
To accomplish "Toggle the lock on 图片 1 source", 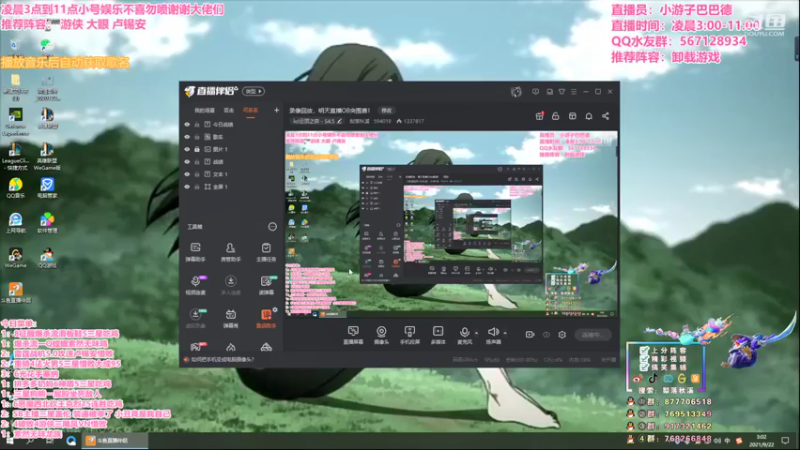I will pyautogui.click(x=197, y=149).
